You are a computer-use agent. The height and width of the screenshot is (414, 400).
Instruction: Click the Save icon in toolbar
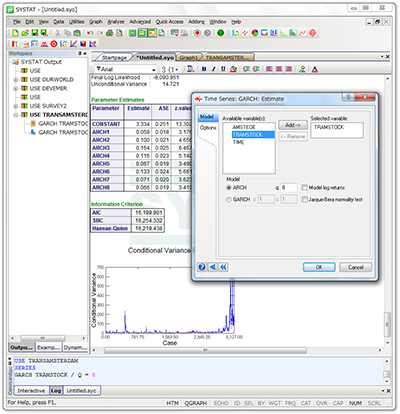35,33
